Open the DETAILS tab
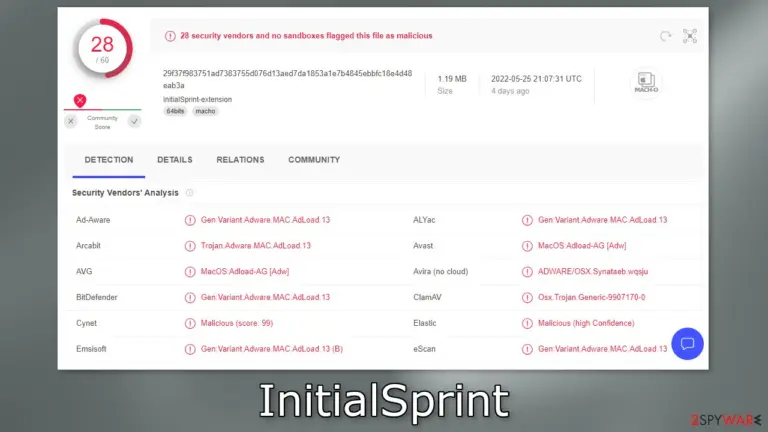This screenshot has width=768, height=432. [175, 160]
